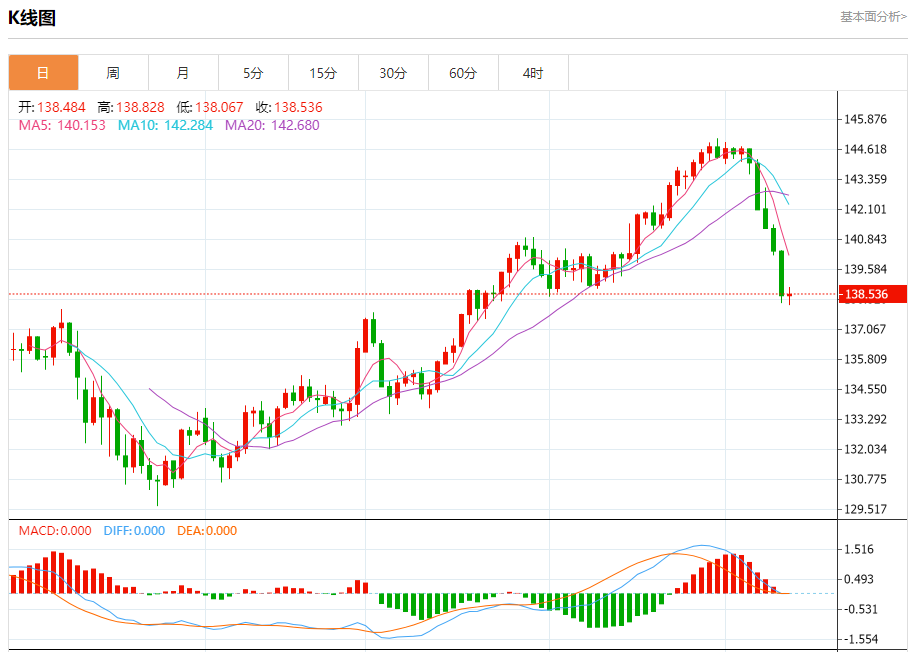The height and width of the screenshot is (652, 921).
Task: Open the 月 monthly chart tab
Action: (x=183, y=73)
